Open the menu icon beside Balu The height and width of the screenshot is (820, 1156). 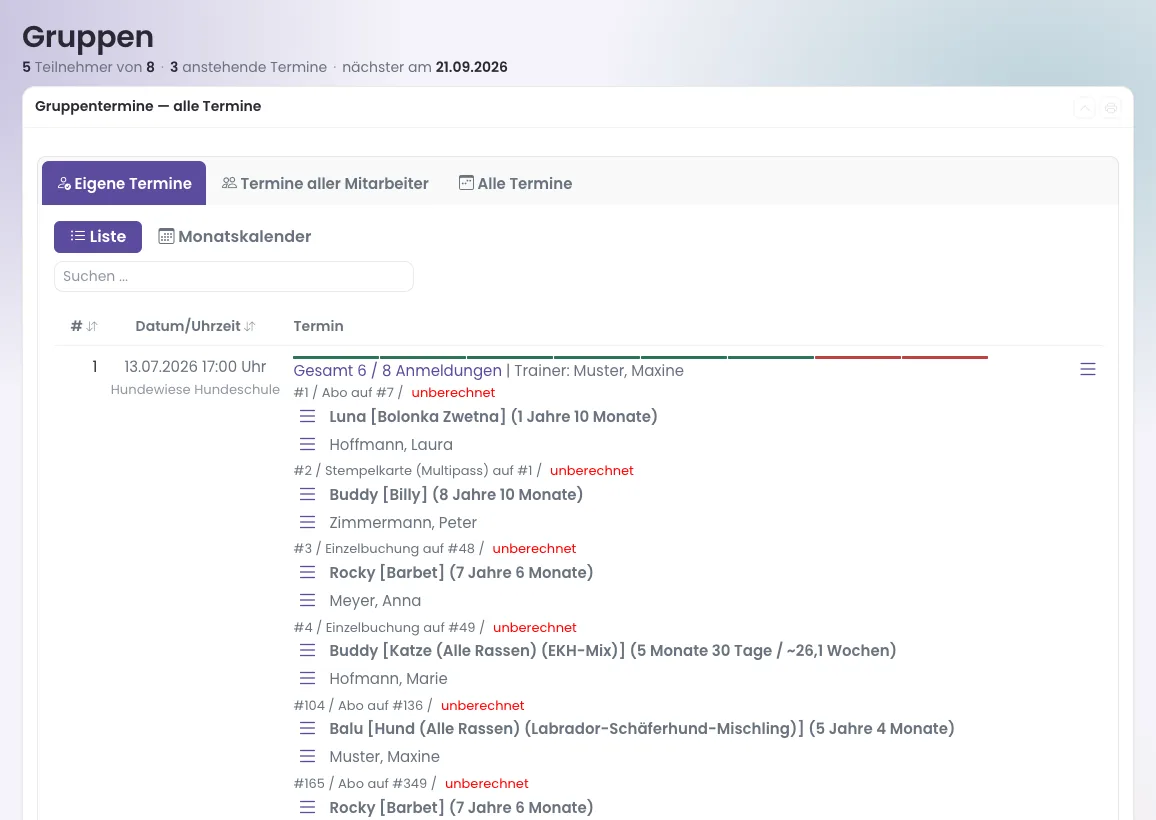click(307, 729)
